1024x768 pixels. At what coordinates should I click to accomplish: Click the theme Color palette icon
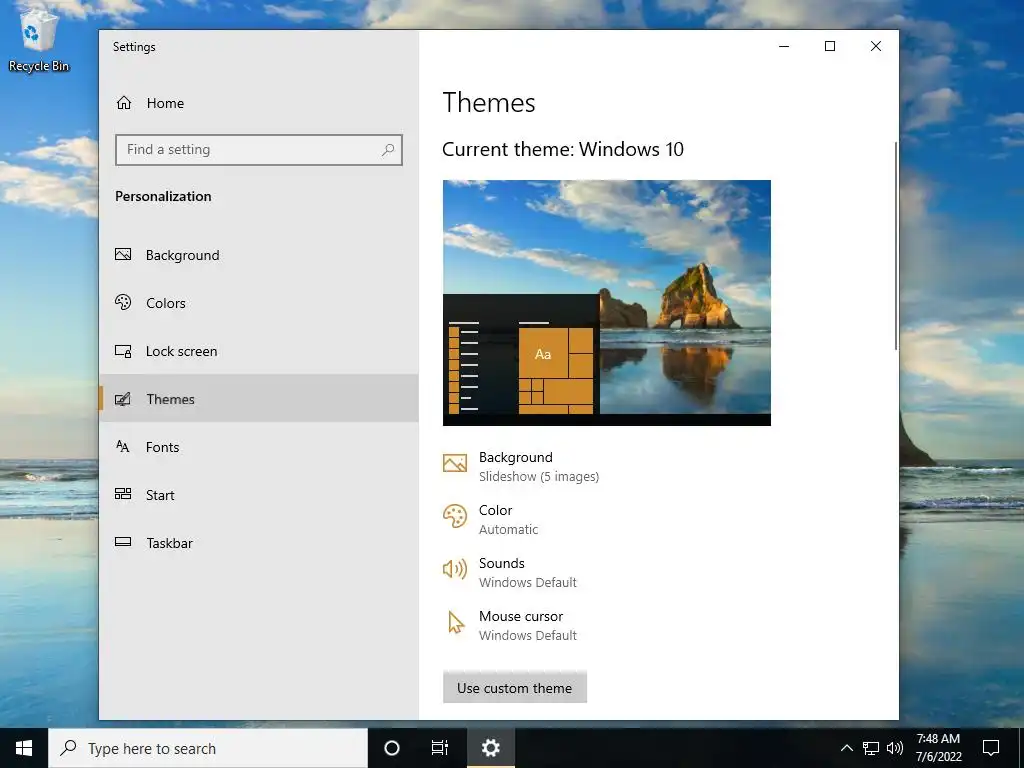(455, 516)
